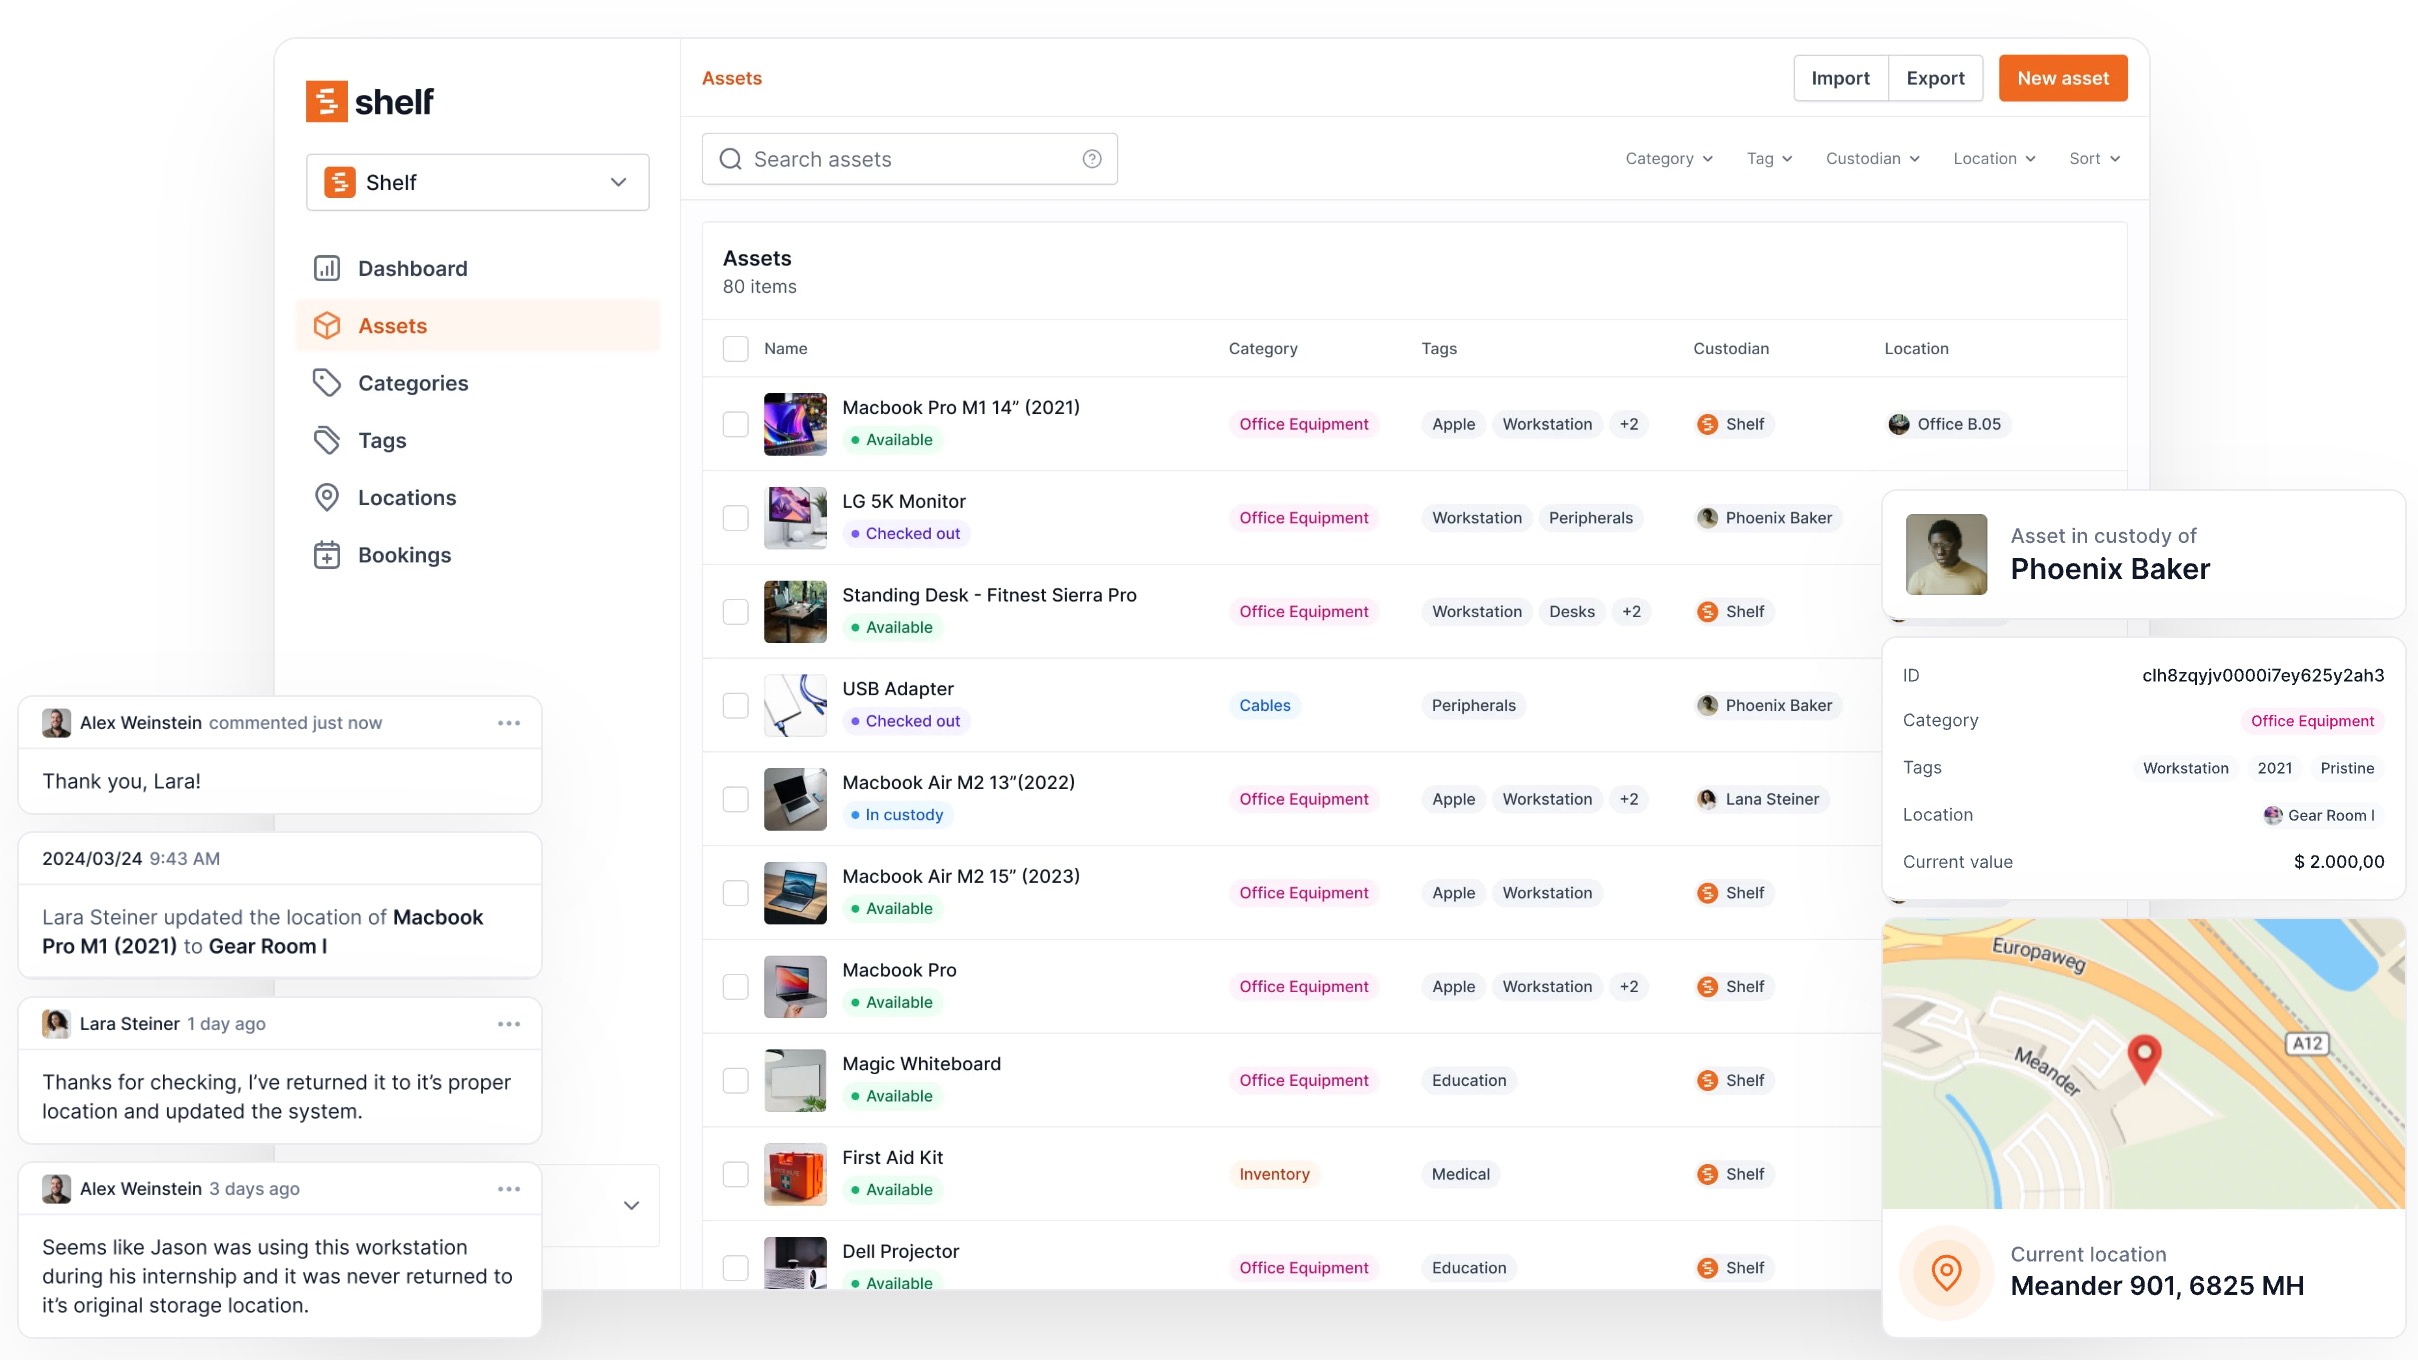Open the Sort dropdown
2418x1360 pixels.
coord(2094,159)
